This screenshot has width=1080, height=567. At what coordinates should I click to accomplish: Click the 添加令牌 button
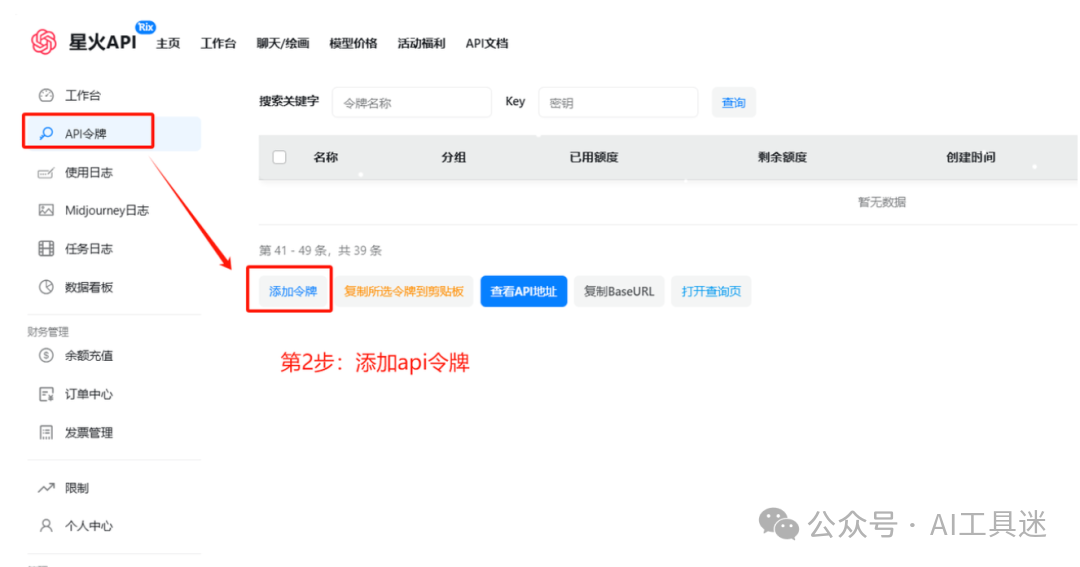coord(293,291)
